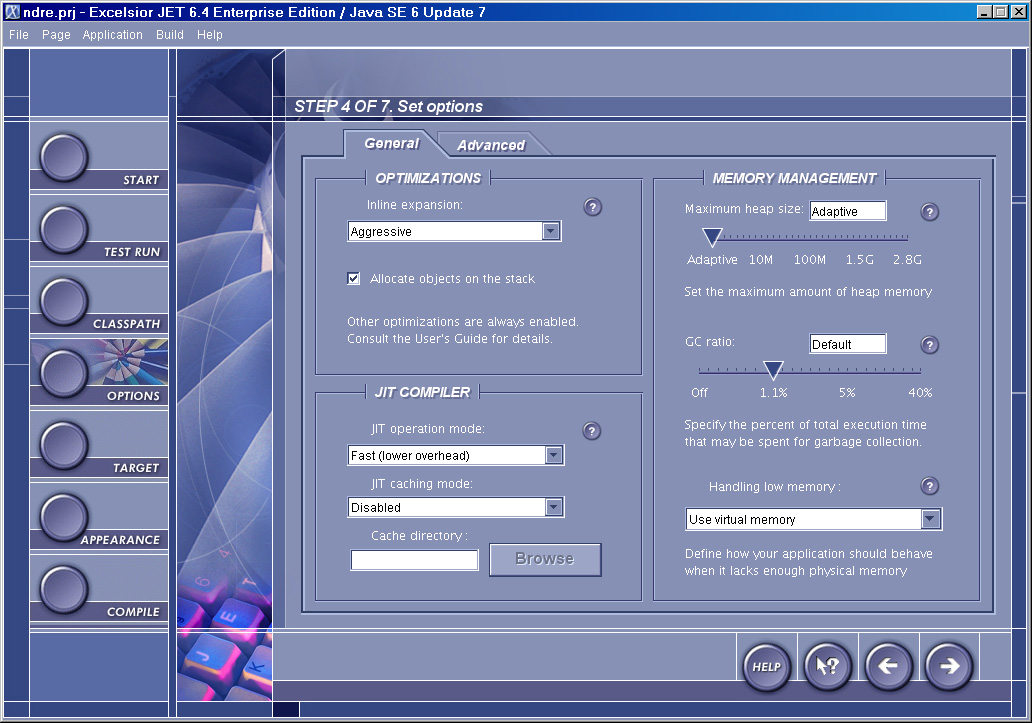Click the round HELP button
The width and height of the screenshot is (1032, 723).
766,666
